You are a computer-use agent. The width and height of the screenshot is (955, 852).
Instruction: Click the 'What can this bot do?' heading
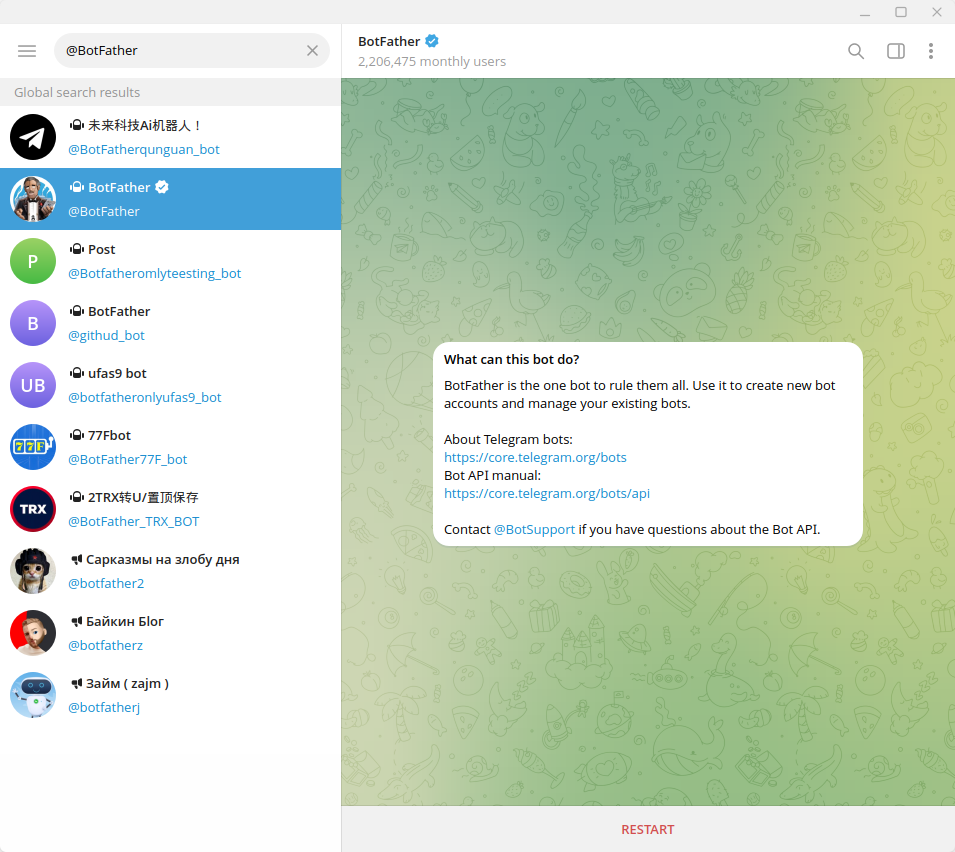pyautogui.click(x=512, y=359)
